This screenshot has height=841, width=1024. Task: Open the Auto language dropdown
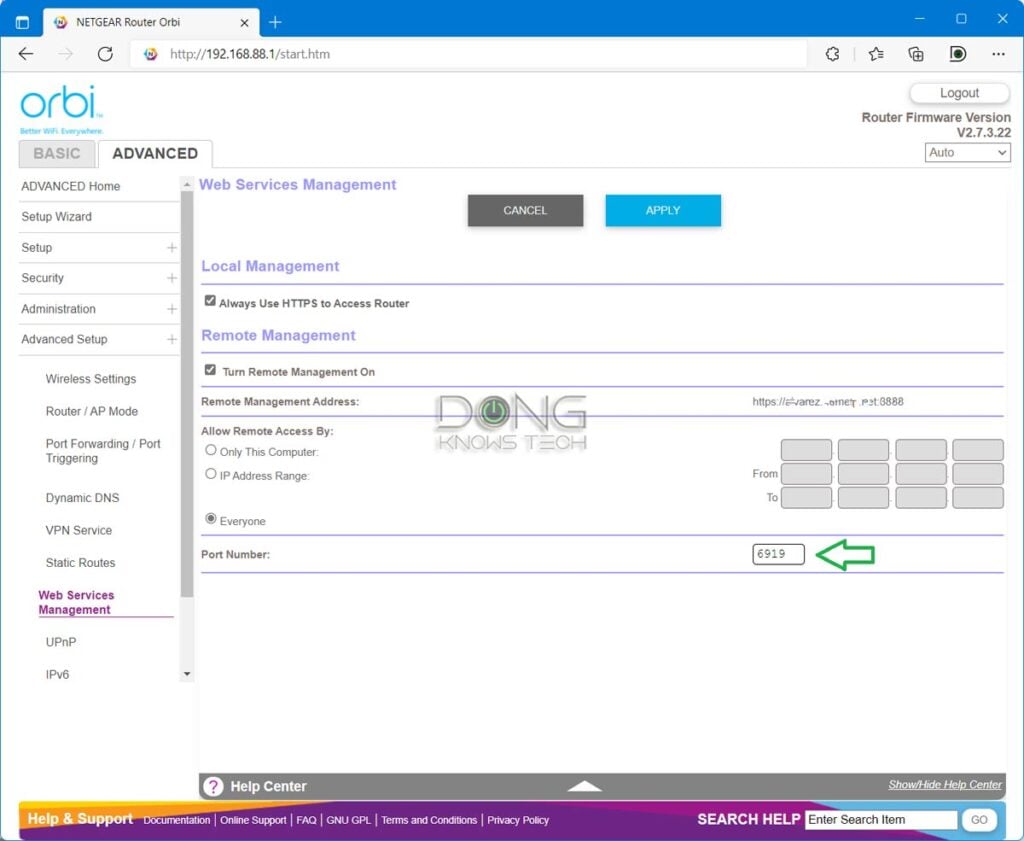tap(968, 153)
